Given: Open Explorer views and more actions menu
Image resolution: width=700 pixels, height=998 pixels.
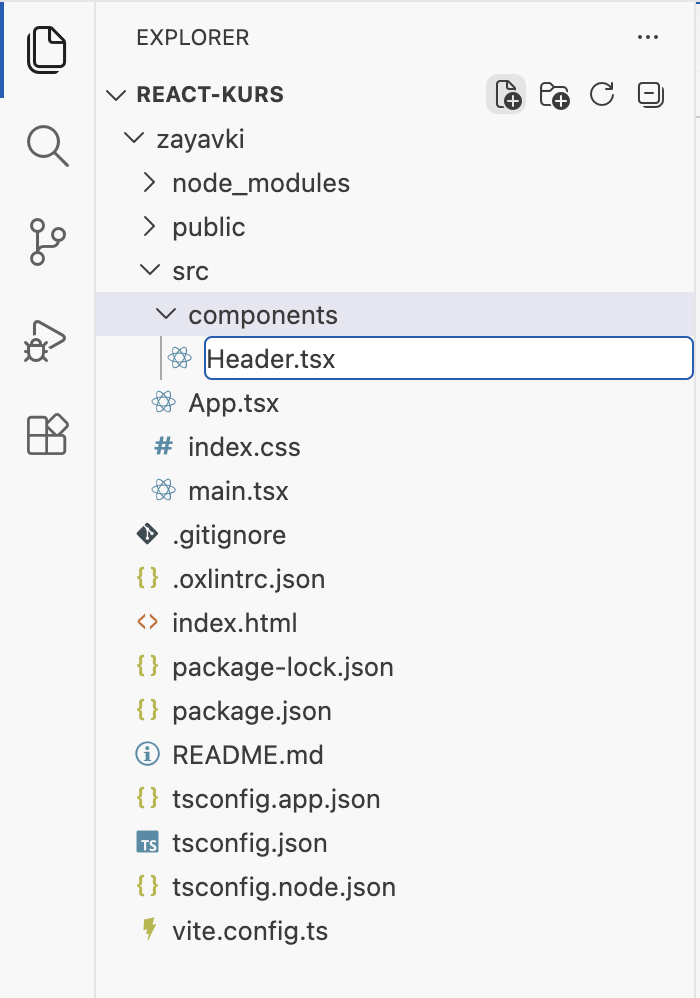Looking at the screenshot, I should click(x=648, y=37).
